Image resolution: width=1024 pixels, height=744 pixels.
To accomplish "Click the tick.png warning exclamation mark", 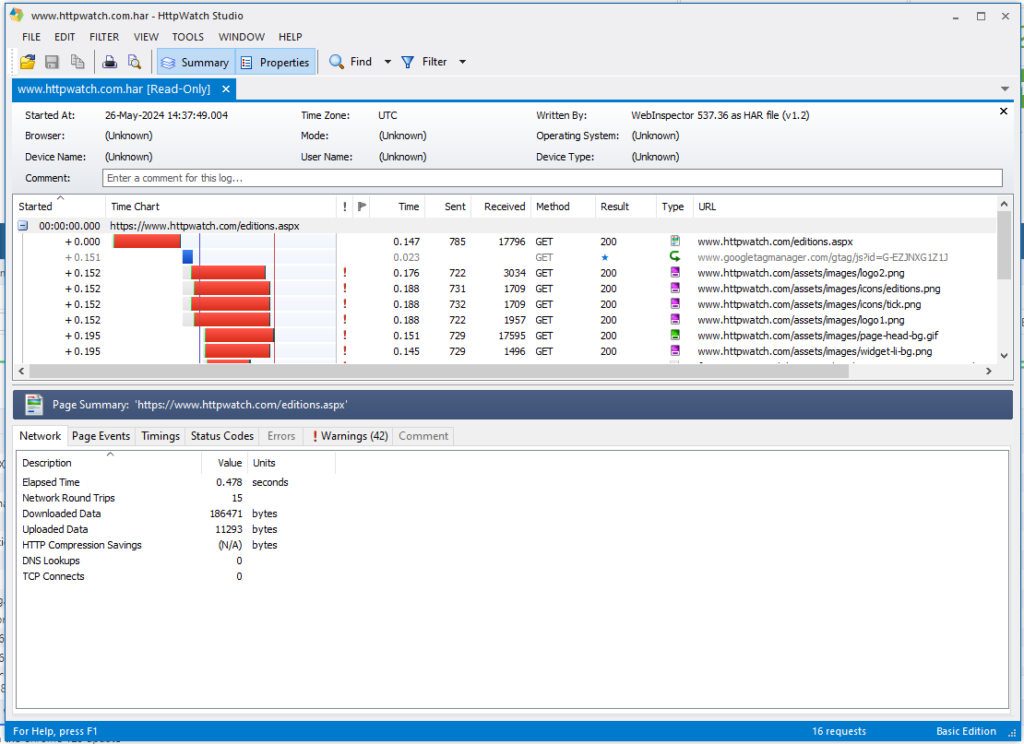I will click(345, 304).
